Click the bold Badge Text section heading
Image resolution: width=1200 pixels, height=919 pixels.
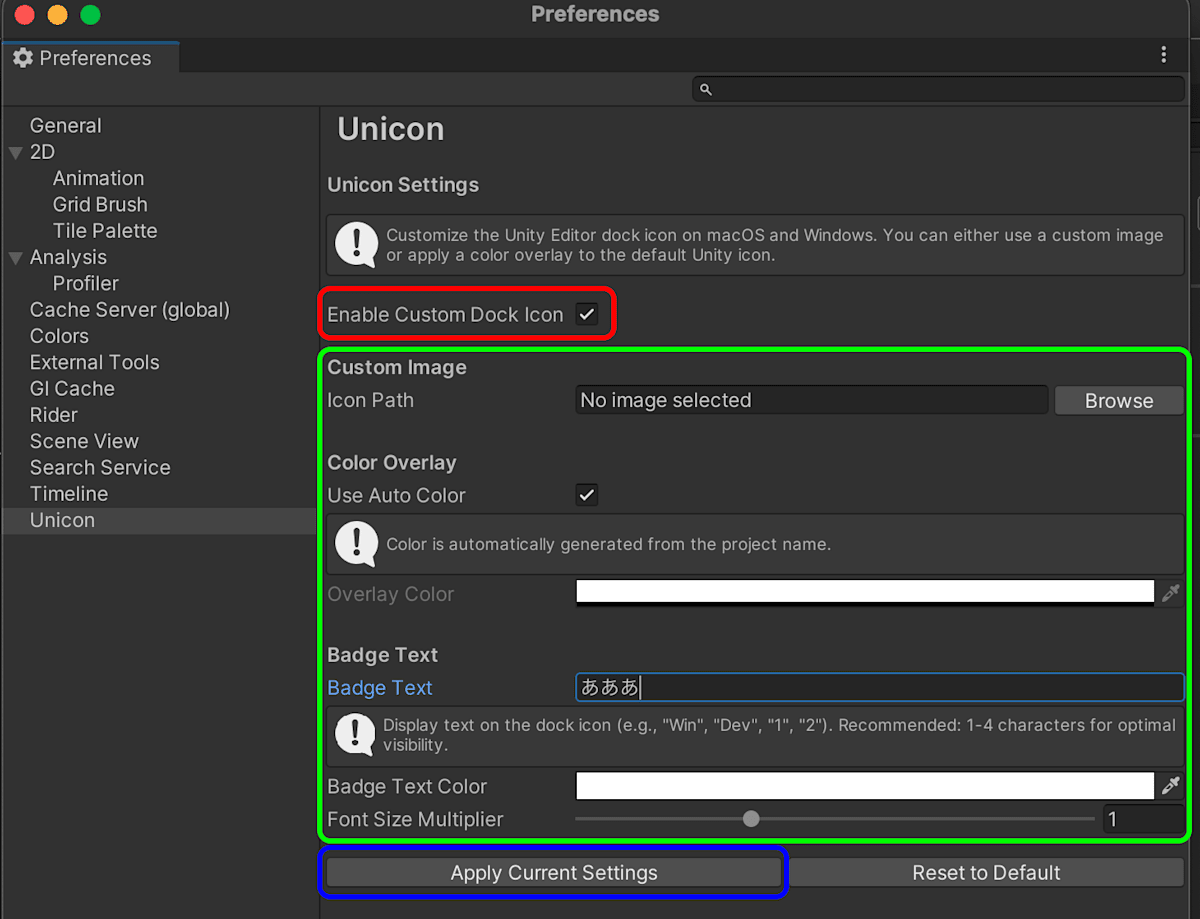coord(383,655)
